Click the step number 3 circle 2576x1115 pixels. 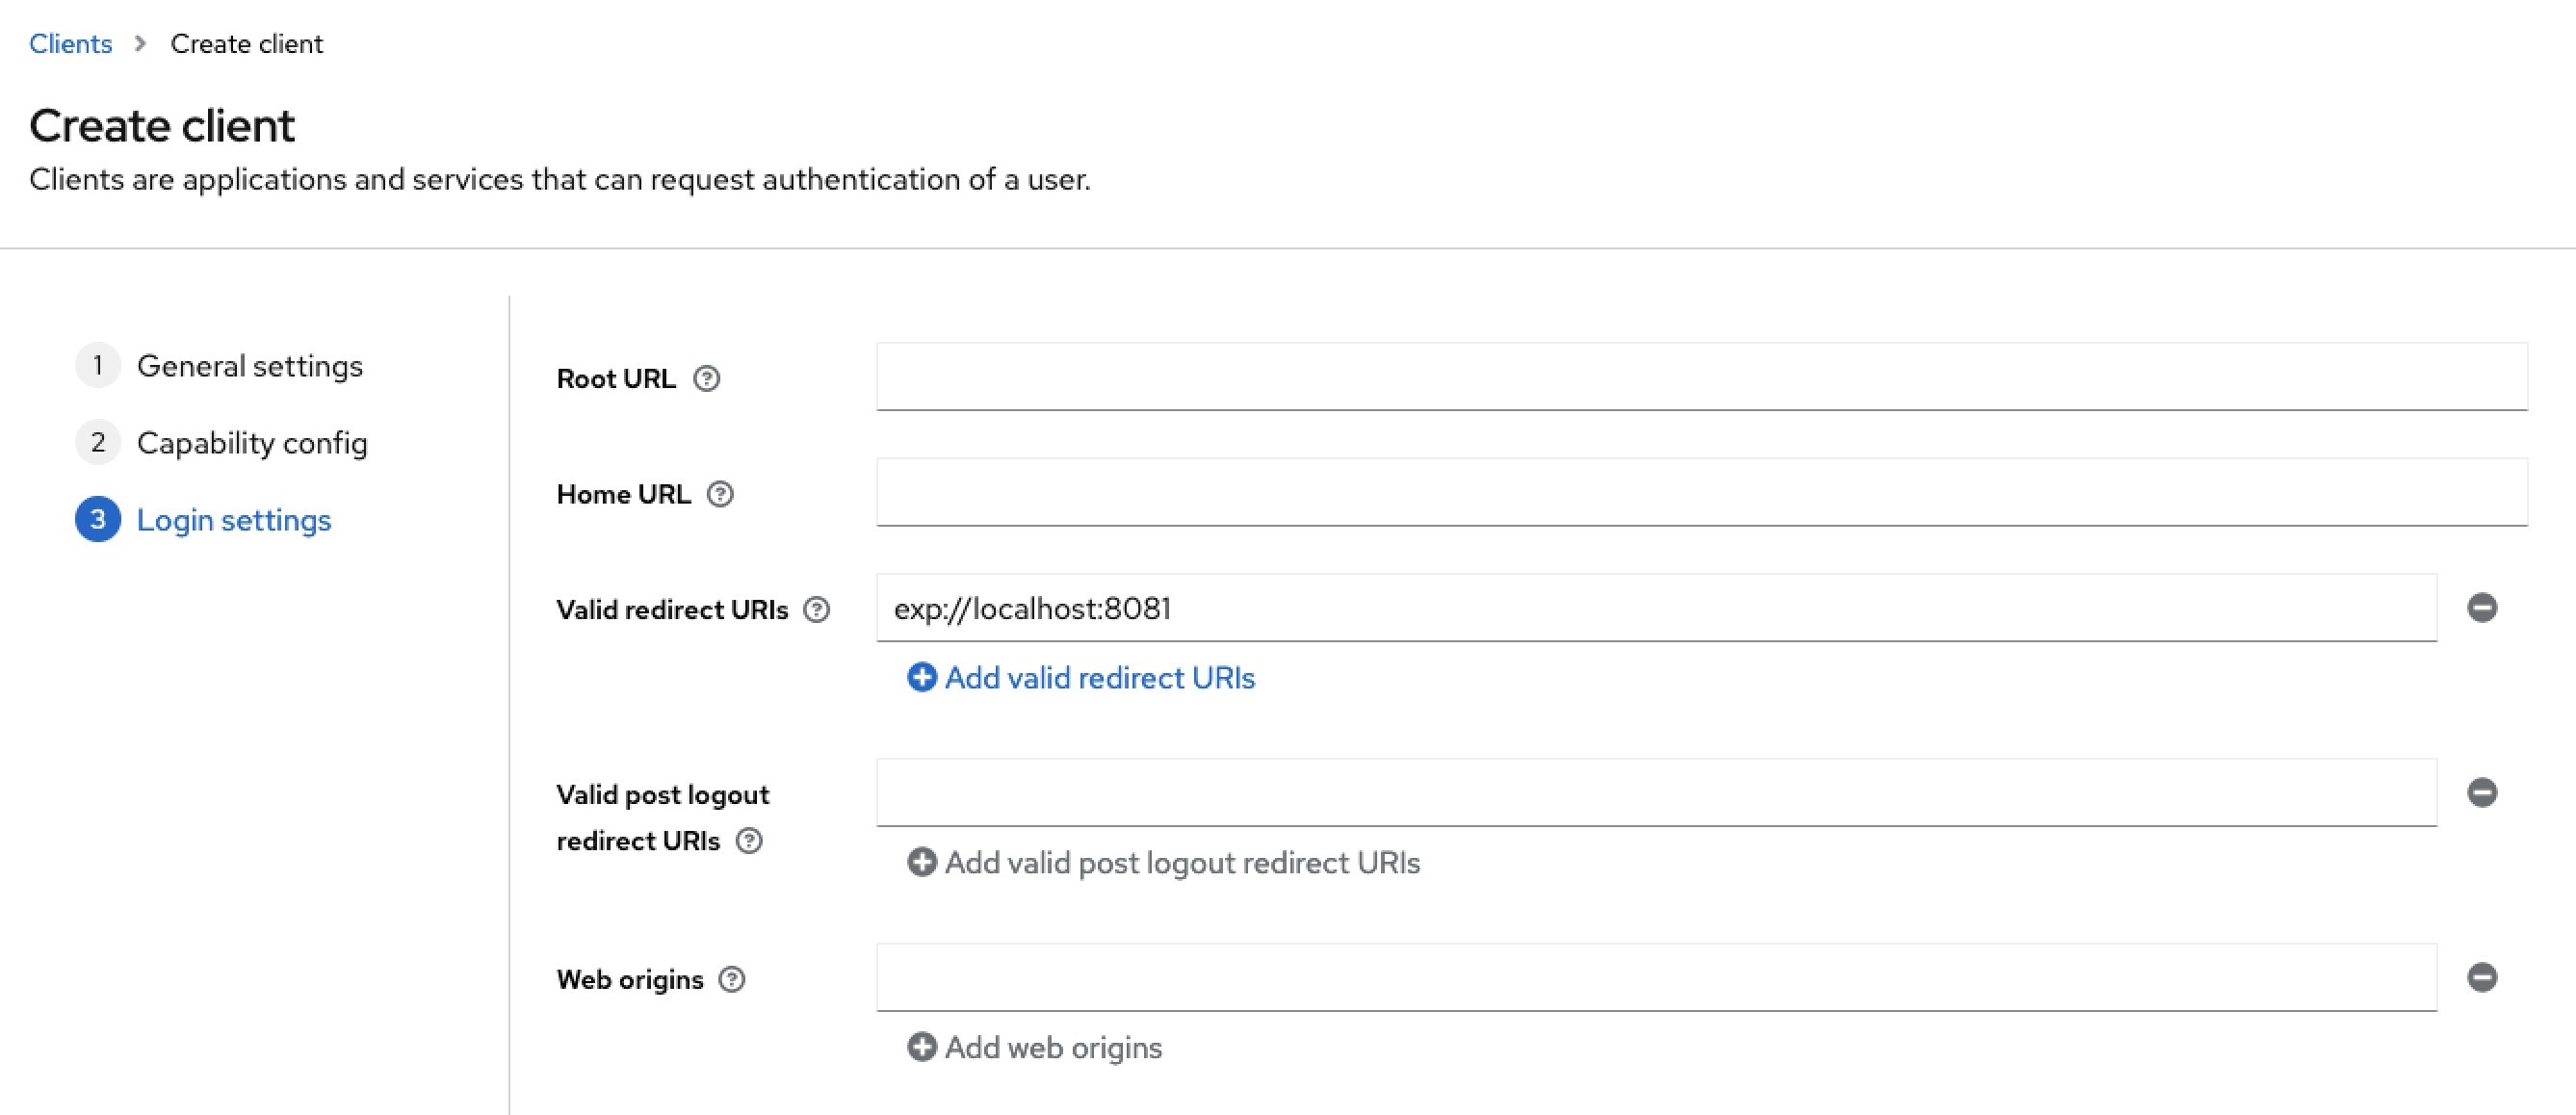[x=98, y=520]
